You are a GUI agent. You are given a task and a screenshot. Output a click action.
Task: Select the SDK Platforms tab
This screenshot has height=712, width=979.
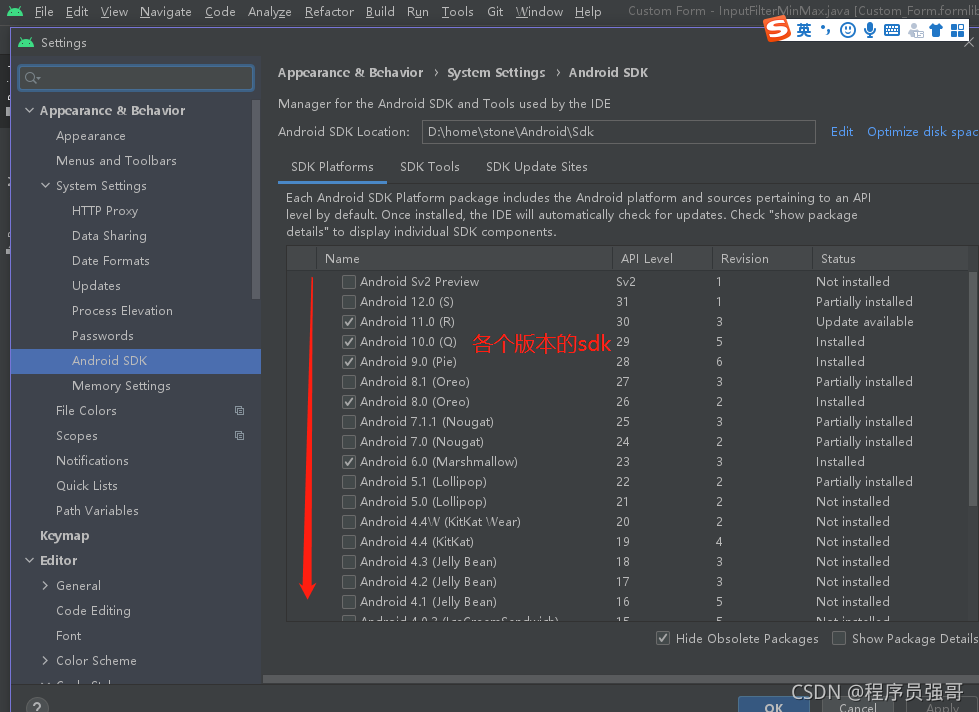coord(332,167)
